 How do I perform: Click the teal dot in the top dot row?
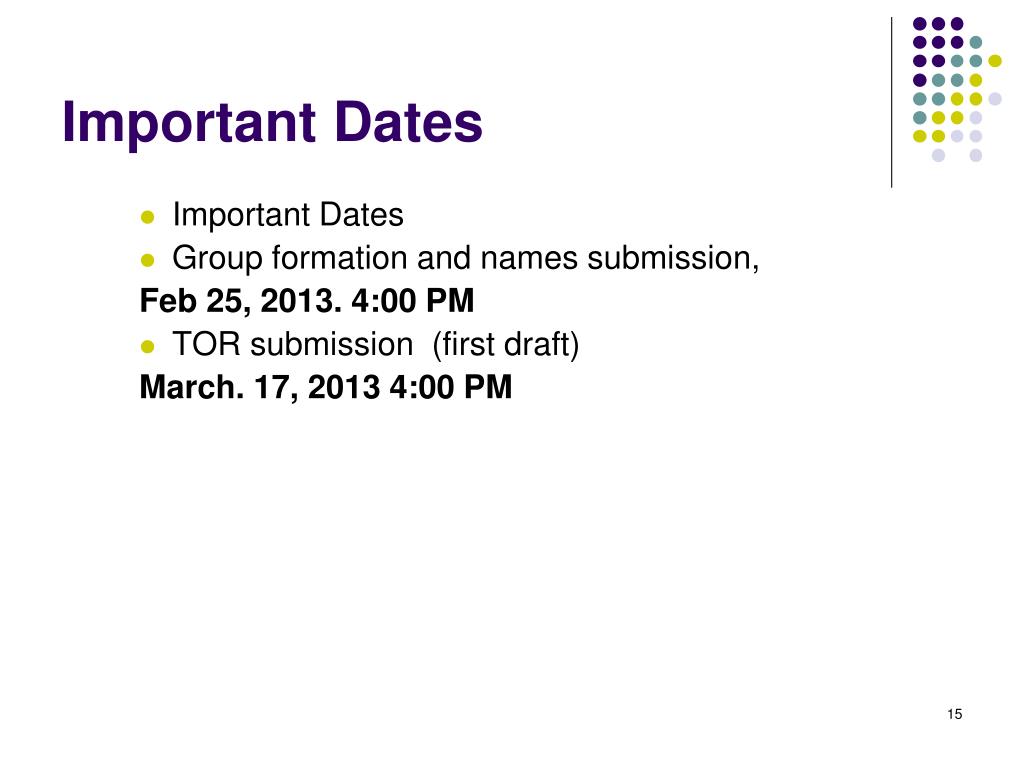click(976, 42)
